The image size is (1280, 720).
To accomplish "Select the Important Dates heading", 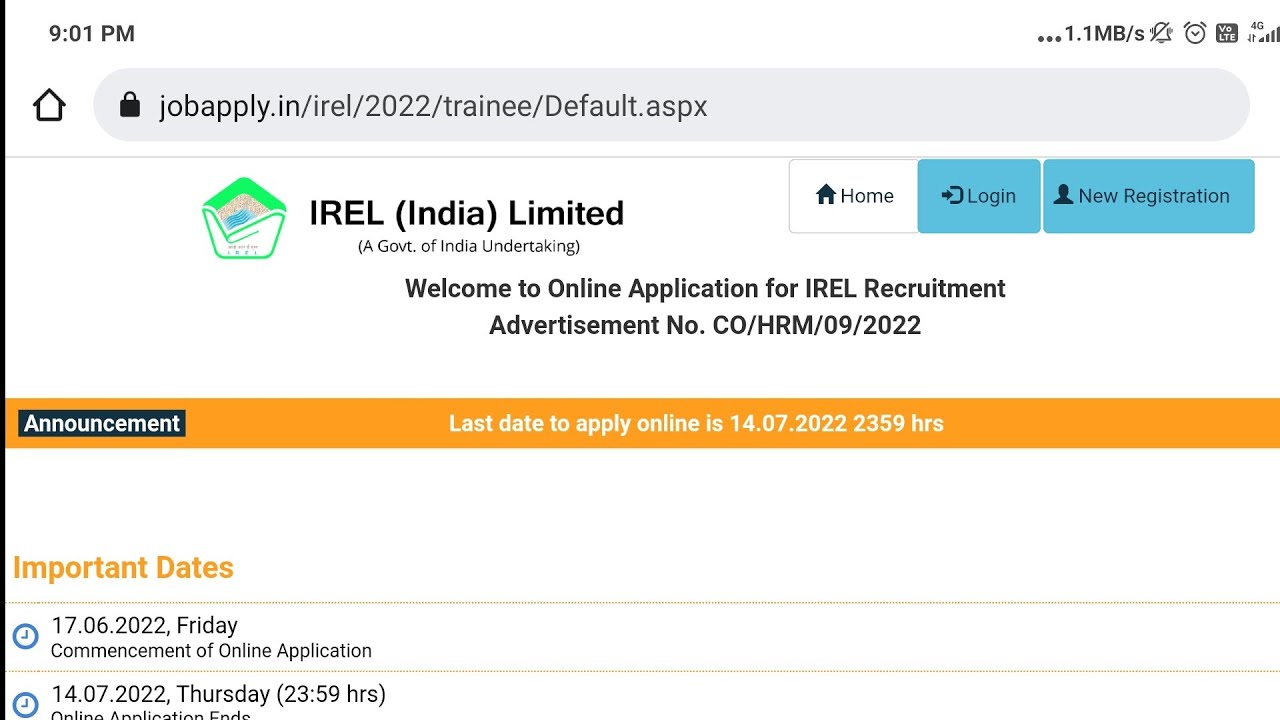I will click(123, 567).
